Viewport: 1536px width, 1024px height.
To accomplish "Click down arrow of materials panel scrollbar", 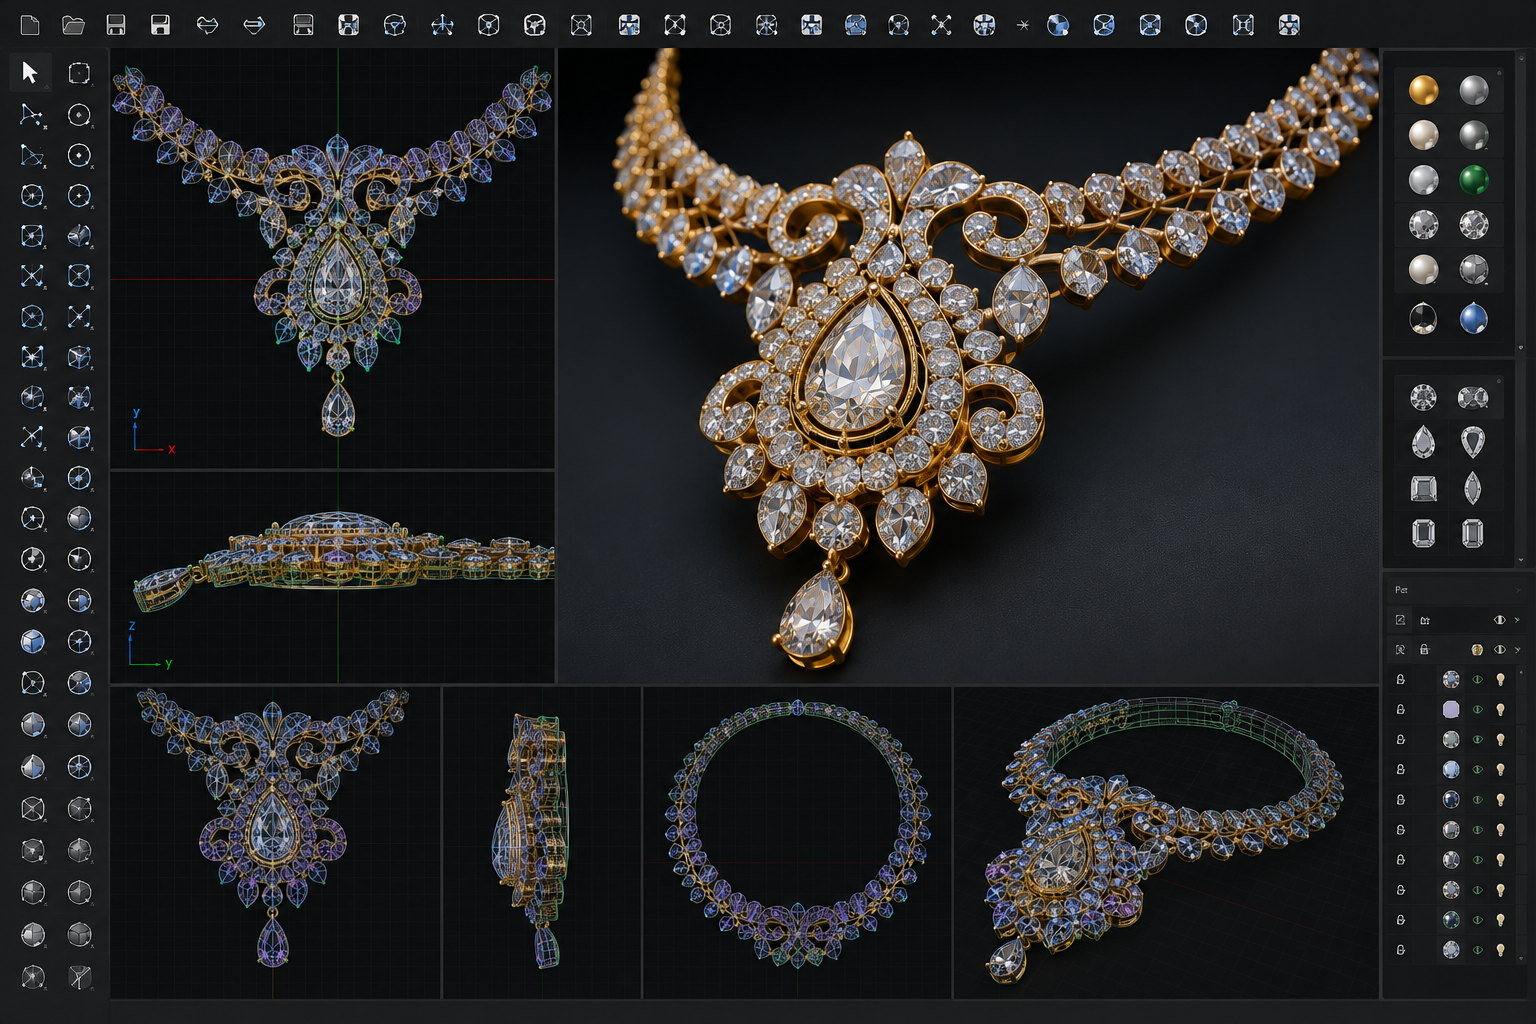I will (x=1521, y=348).
